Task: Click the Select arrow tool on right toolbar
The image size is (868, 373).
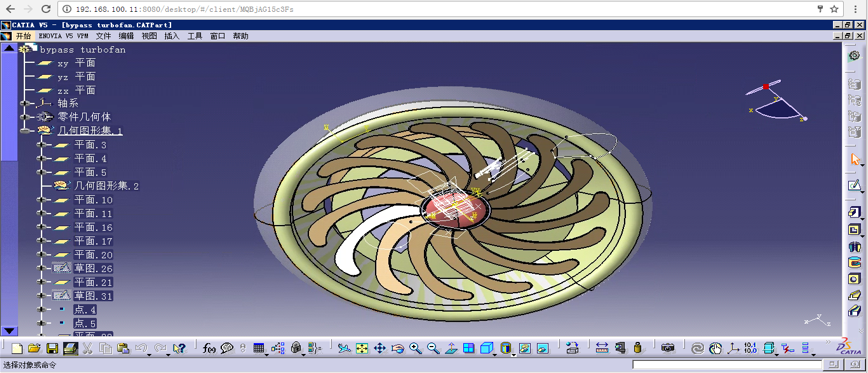Action: tap(855, 159)
